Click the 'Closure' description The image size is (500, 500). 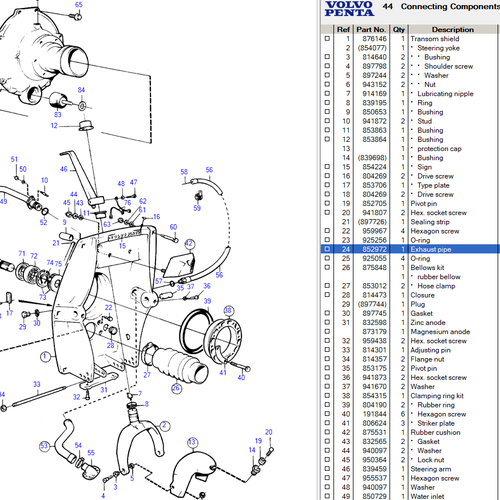[x=422, y=295]
